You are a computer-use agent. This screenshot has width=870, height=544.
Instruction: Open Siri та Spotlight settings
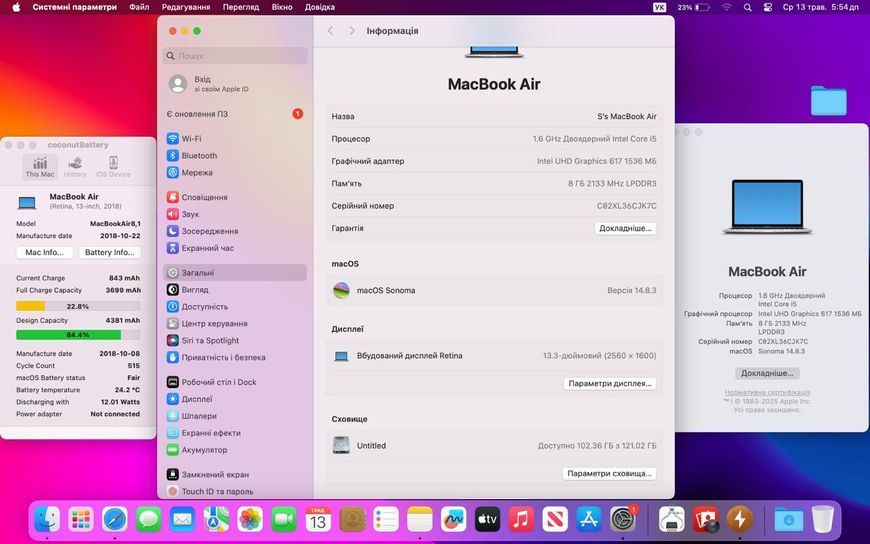tap(236, 340)
